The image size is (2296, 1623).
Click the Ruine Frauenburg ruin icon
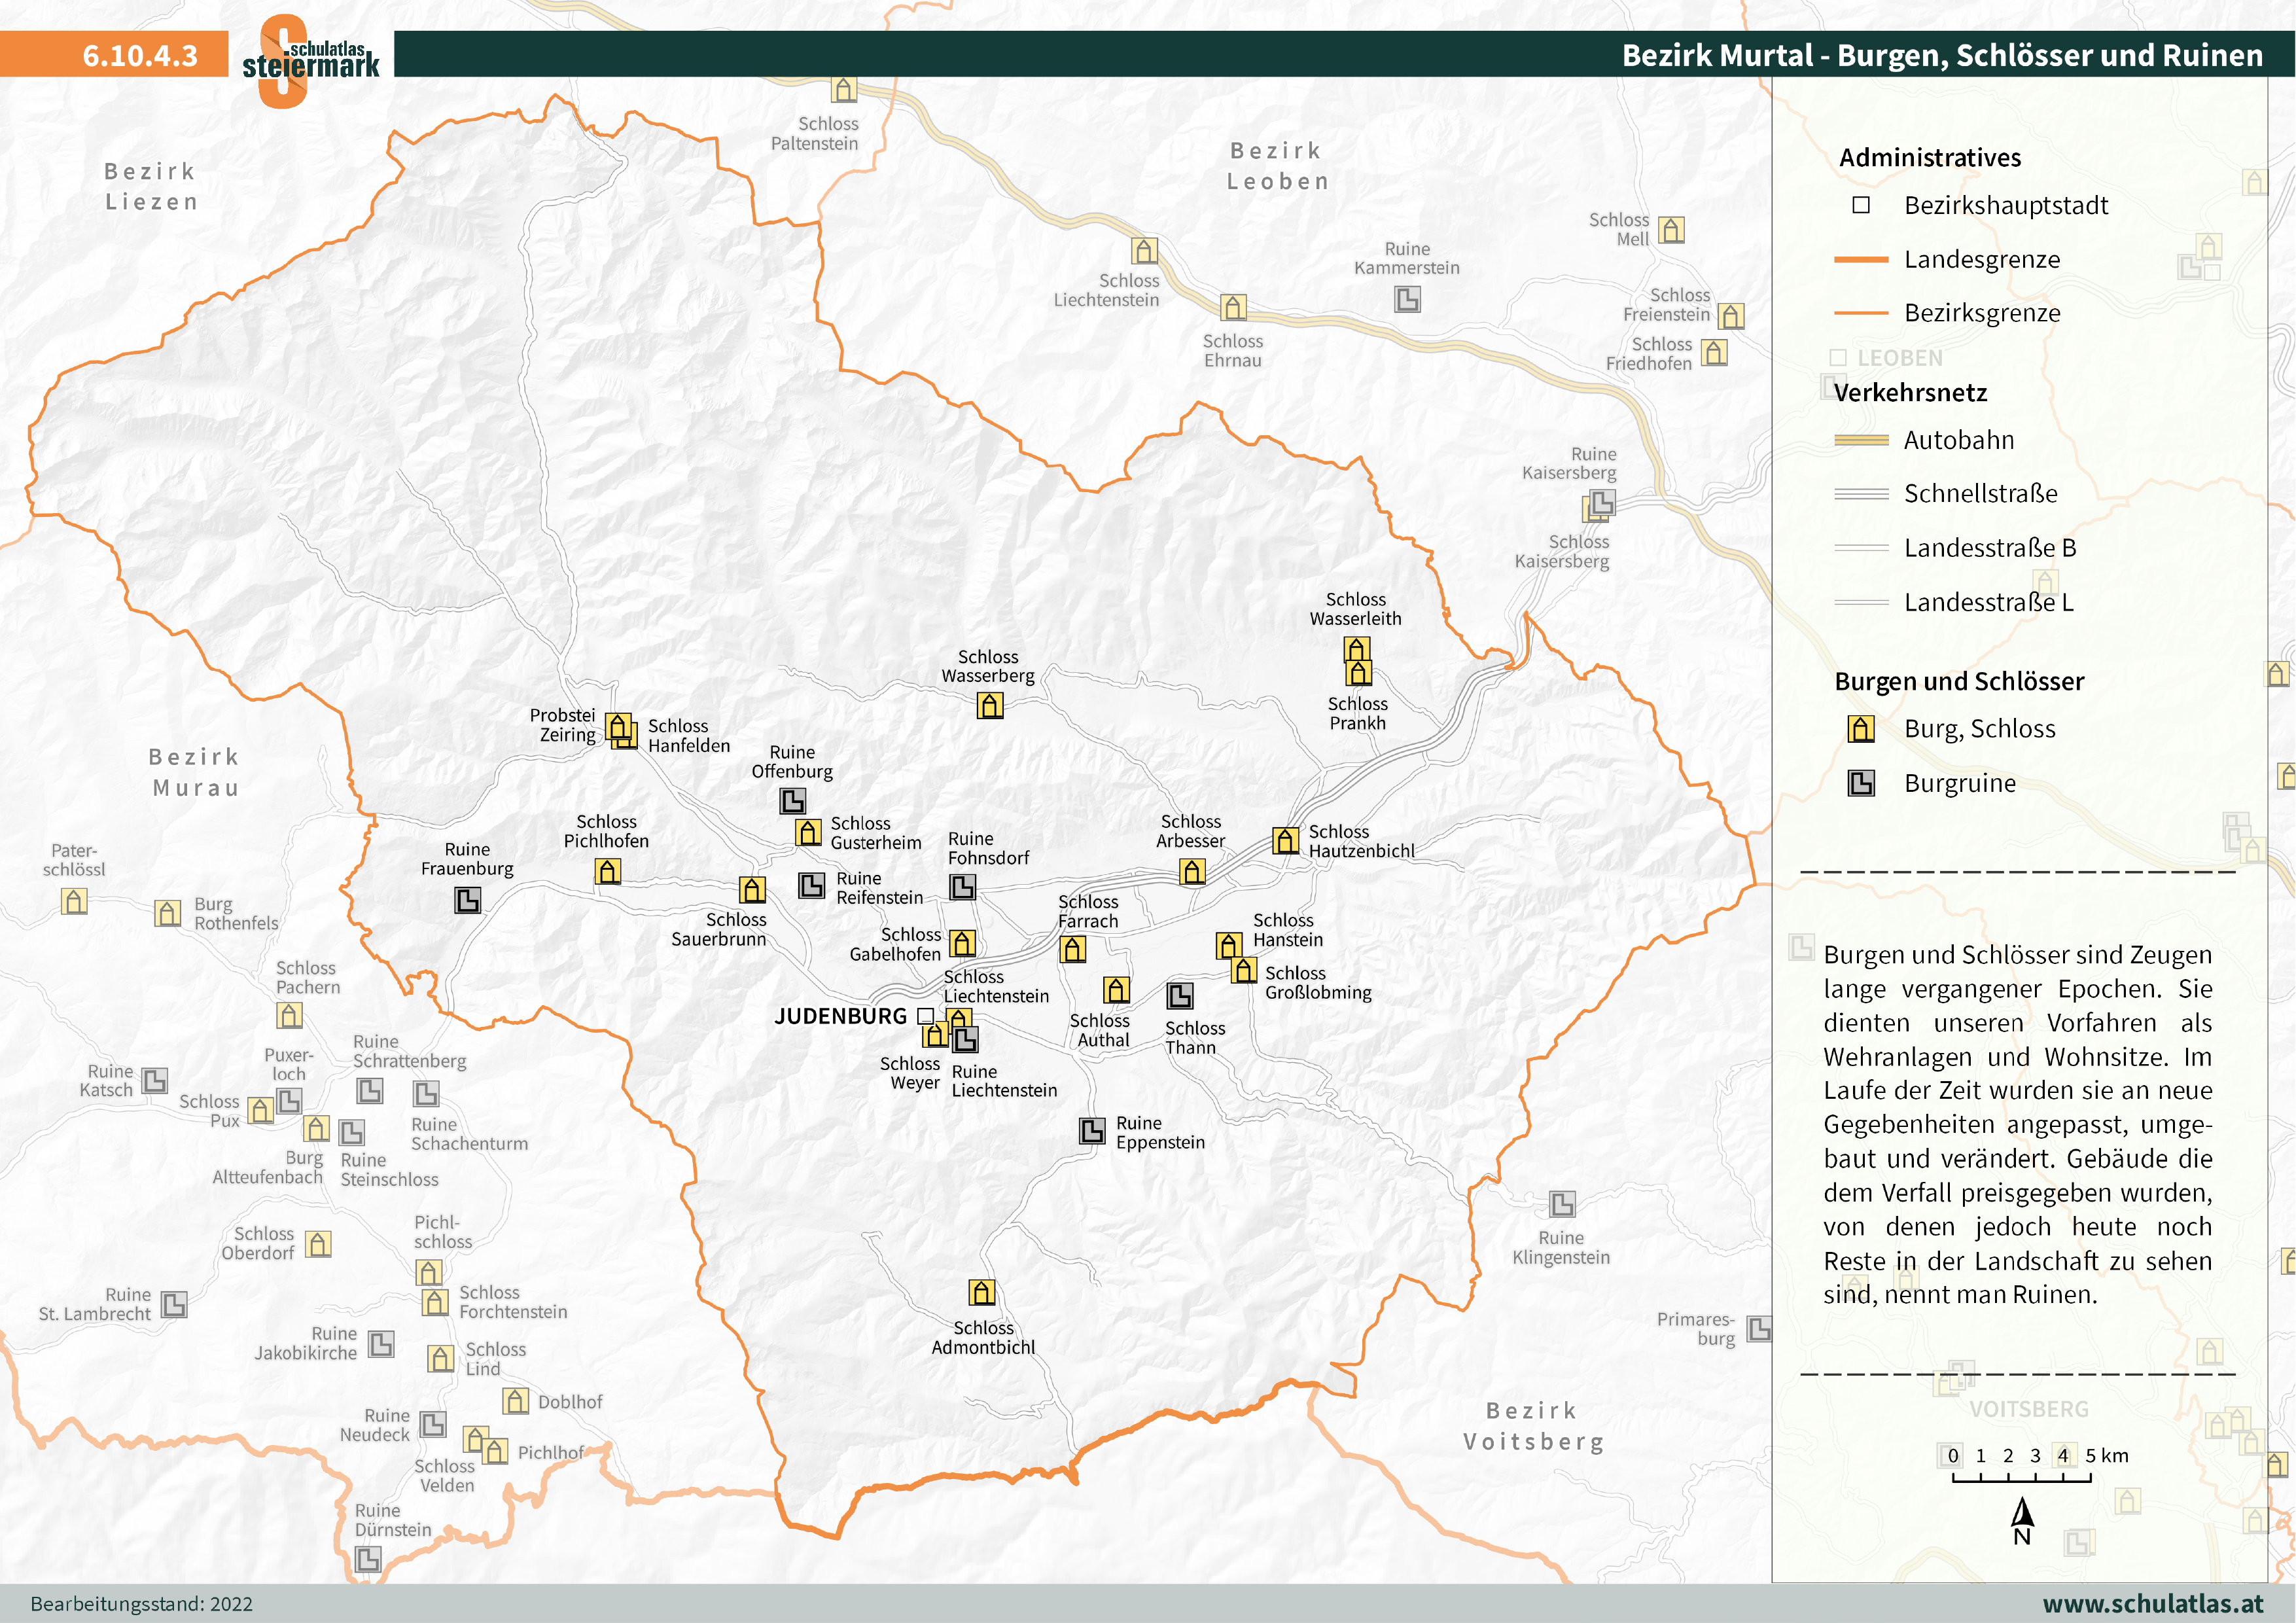pos(467,900)
